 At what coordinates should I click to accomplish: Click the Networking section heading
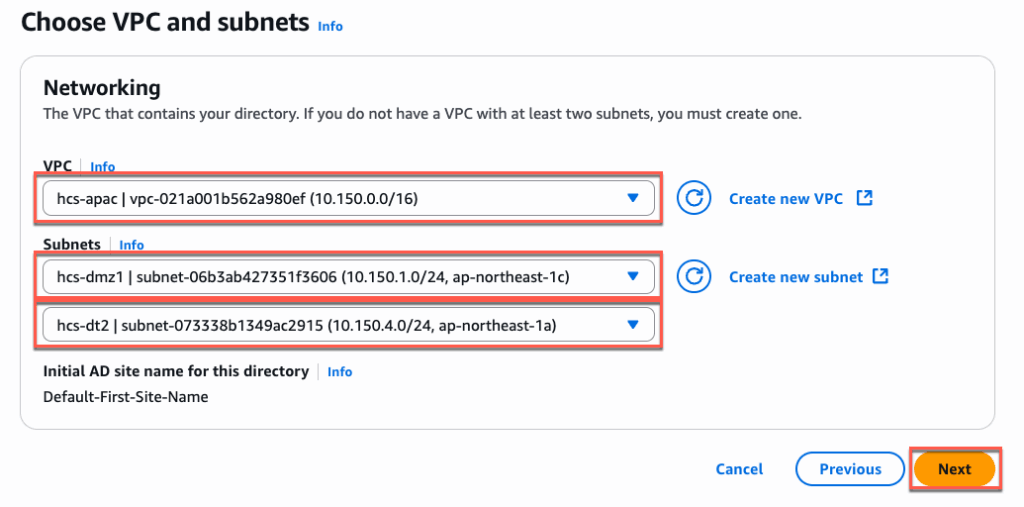tap(102, 87)
